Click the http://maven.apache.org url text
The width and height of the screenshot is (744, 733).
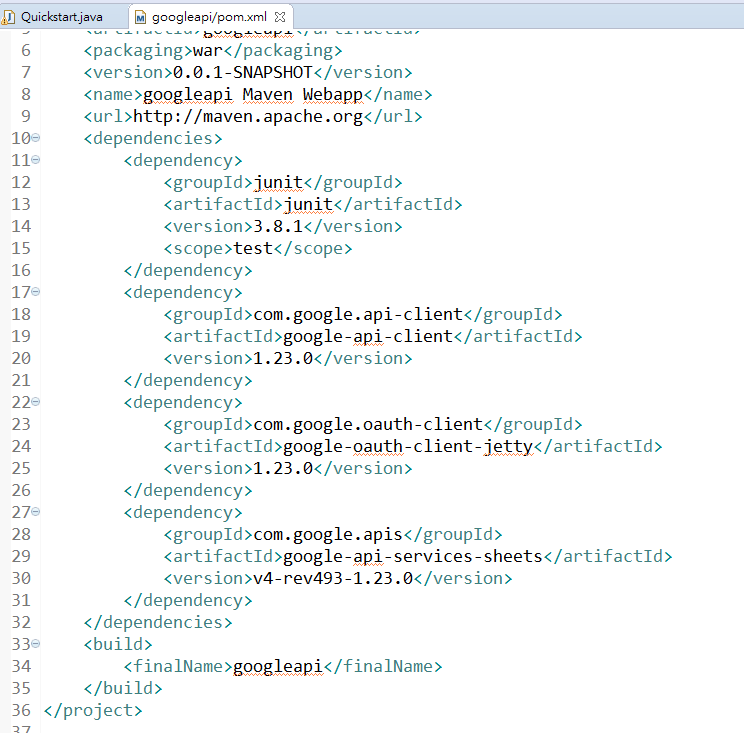click(x=248, y=117)
